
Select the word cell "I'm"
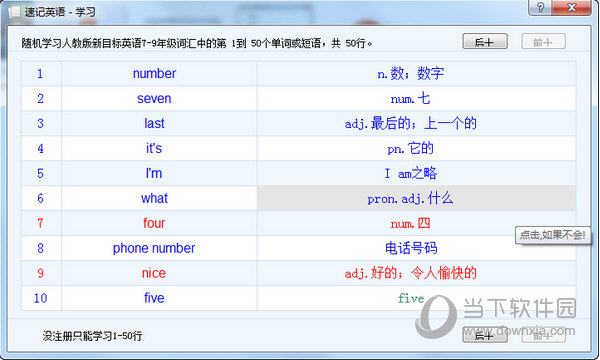(159, 173)
